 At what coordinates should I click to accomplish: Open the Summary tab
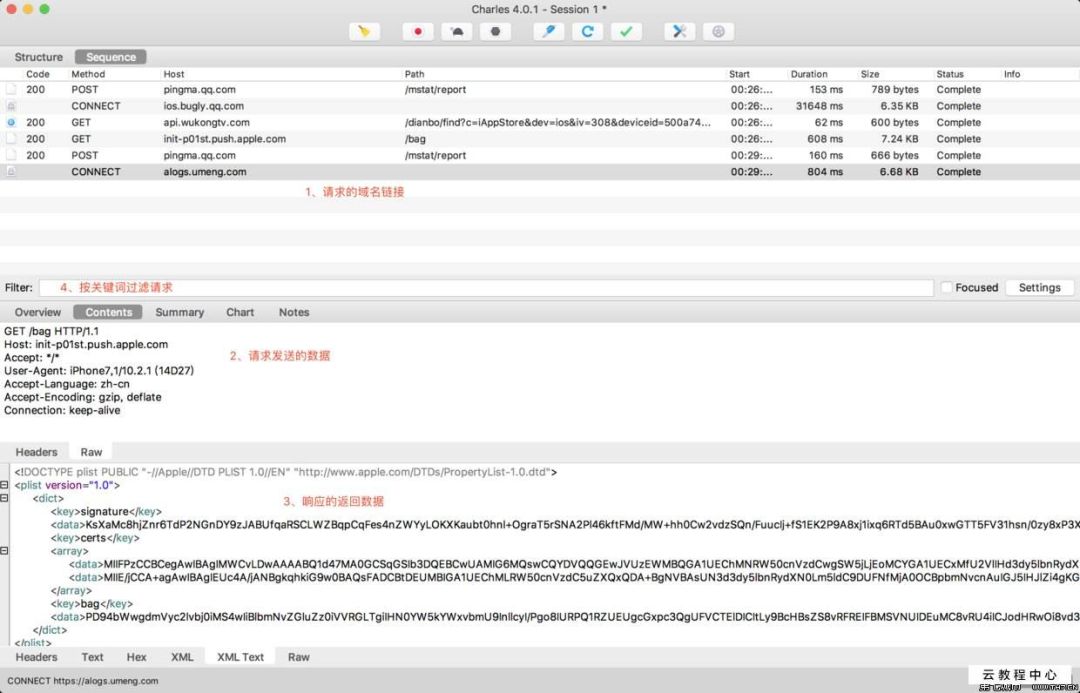click(x=180, y=312)
